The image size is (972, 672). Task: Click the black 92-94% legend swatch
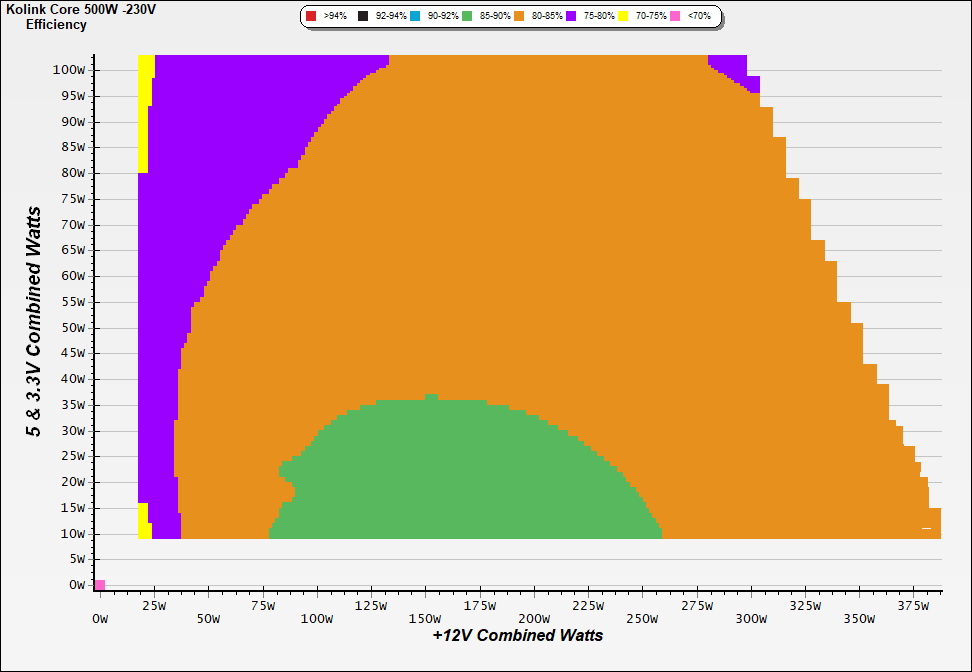(x=362, y=17)
